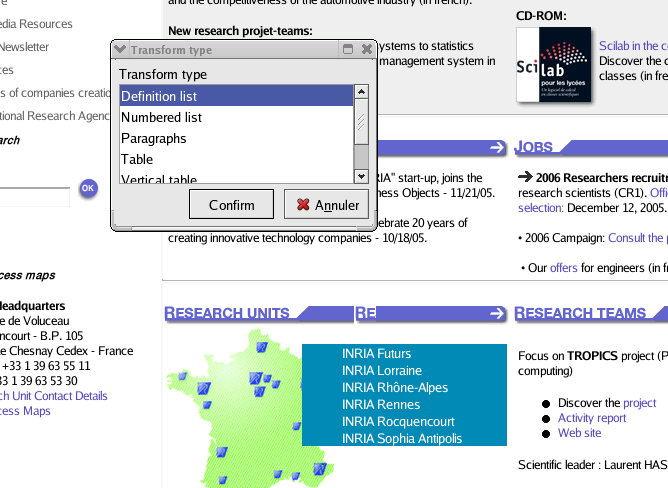Screen dimensions: 668x488
Task: Select INRIA Futurs research unit
Action: tap(376, 353)
